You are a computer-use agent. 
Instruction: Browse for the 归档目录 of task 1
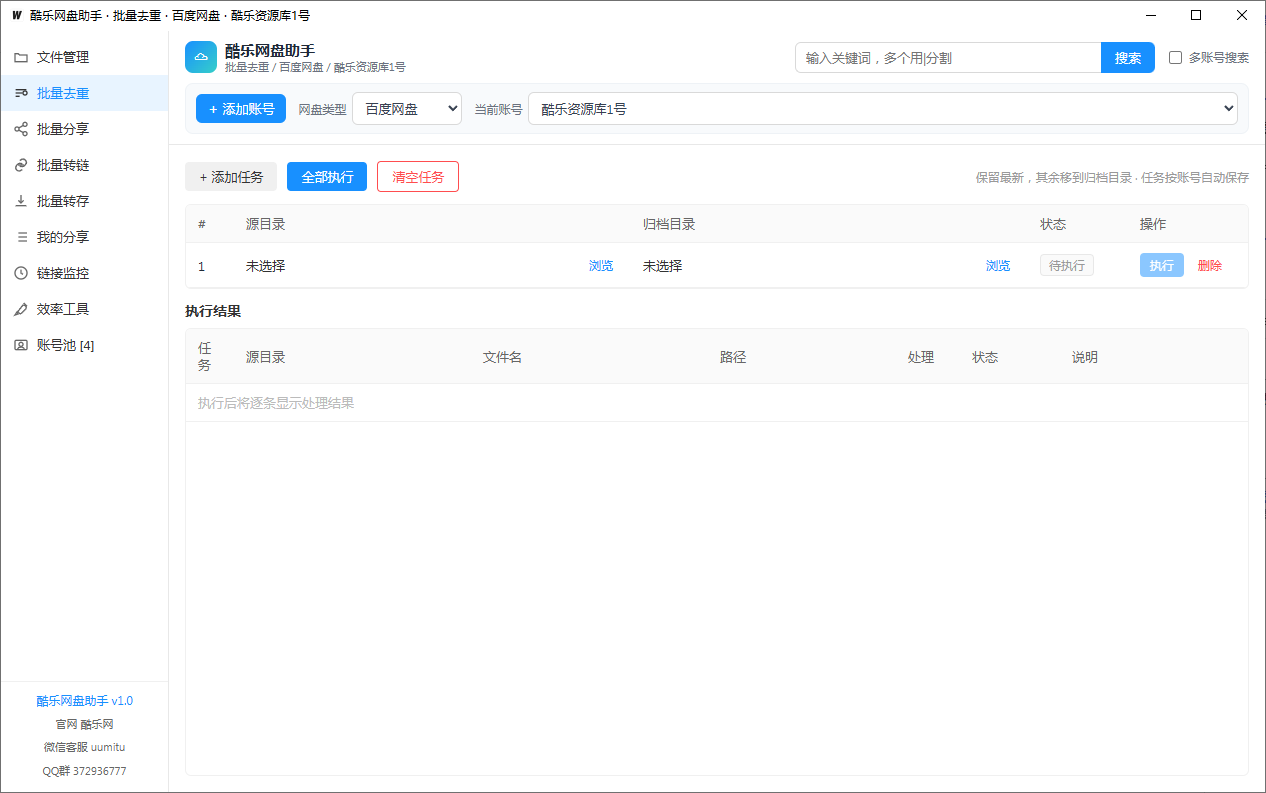(998, 266)
